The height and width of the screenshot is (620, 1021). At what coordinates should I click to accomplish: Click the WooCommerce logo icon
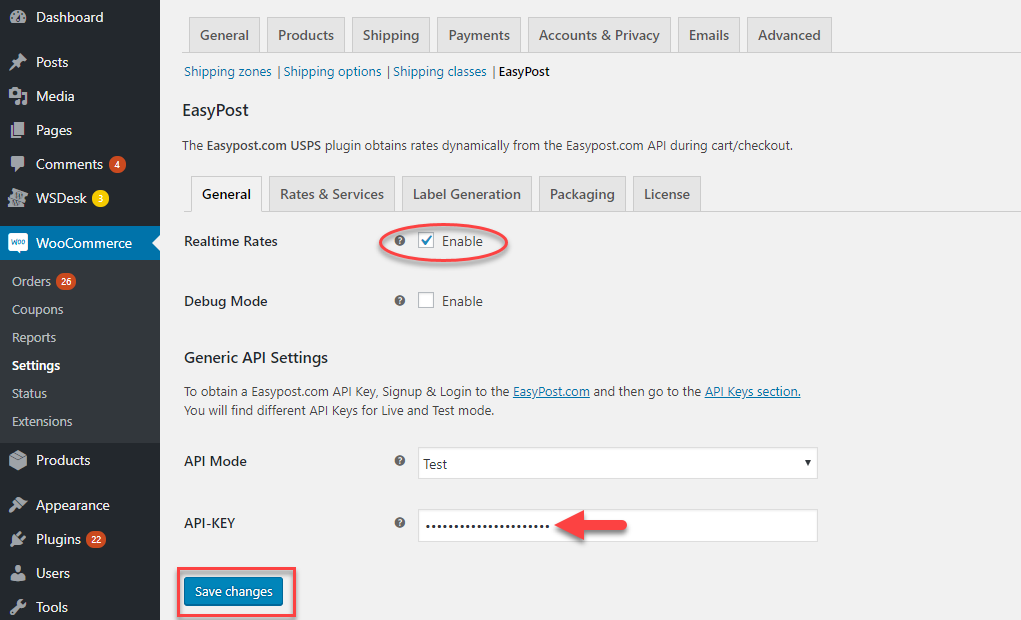[x=18, y=243]
